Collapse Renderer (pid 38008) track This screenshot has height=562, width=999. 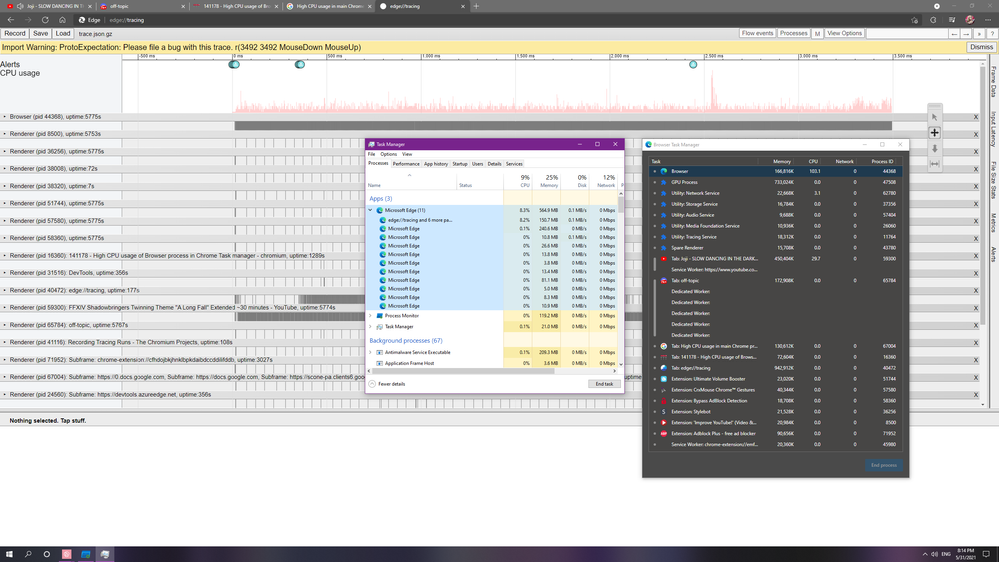pyautogui.click(x=4, y=169)
